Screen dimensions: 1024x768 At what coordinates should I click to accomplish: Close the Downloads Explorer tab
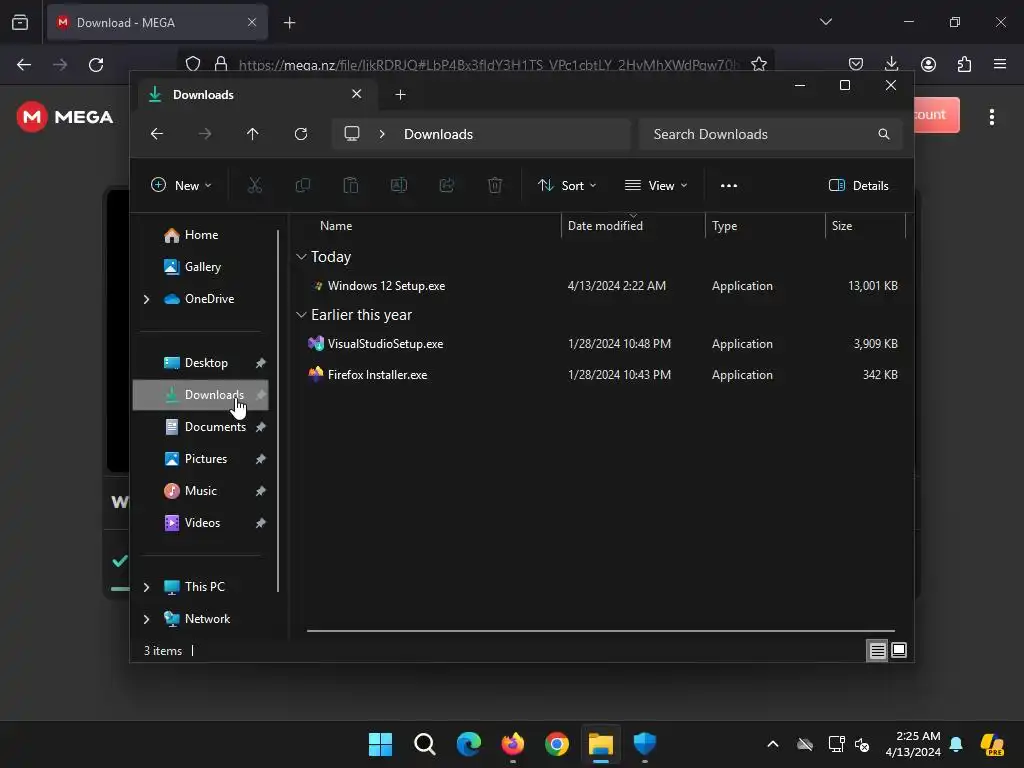coord(357,94)
